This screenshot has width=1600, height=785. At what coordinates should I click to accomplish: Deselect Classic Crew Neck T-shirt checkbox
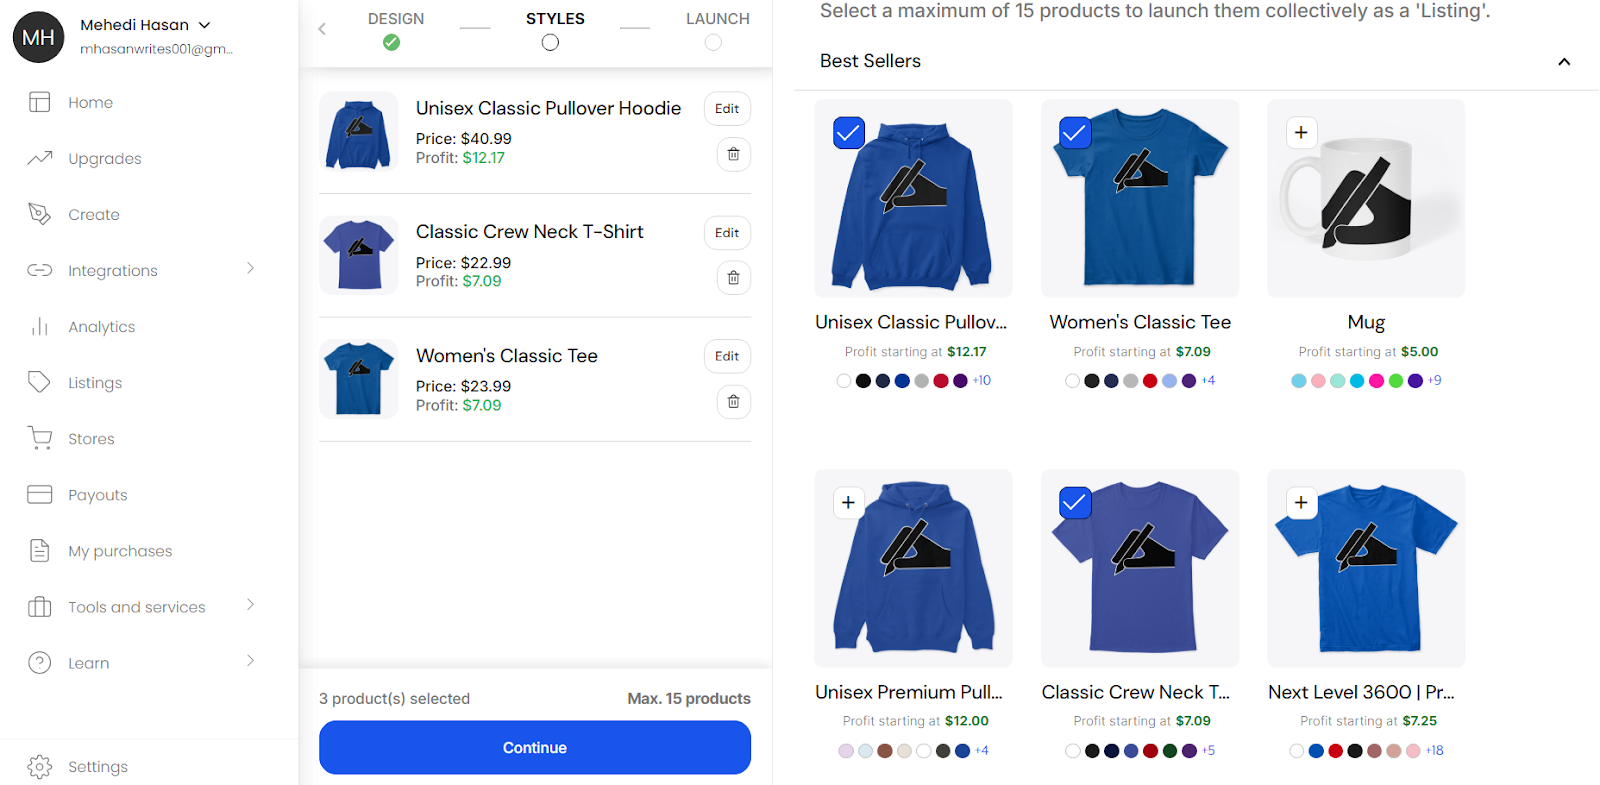point(1075,502)
